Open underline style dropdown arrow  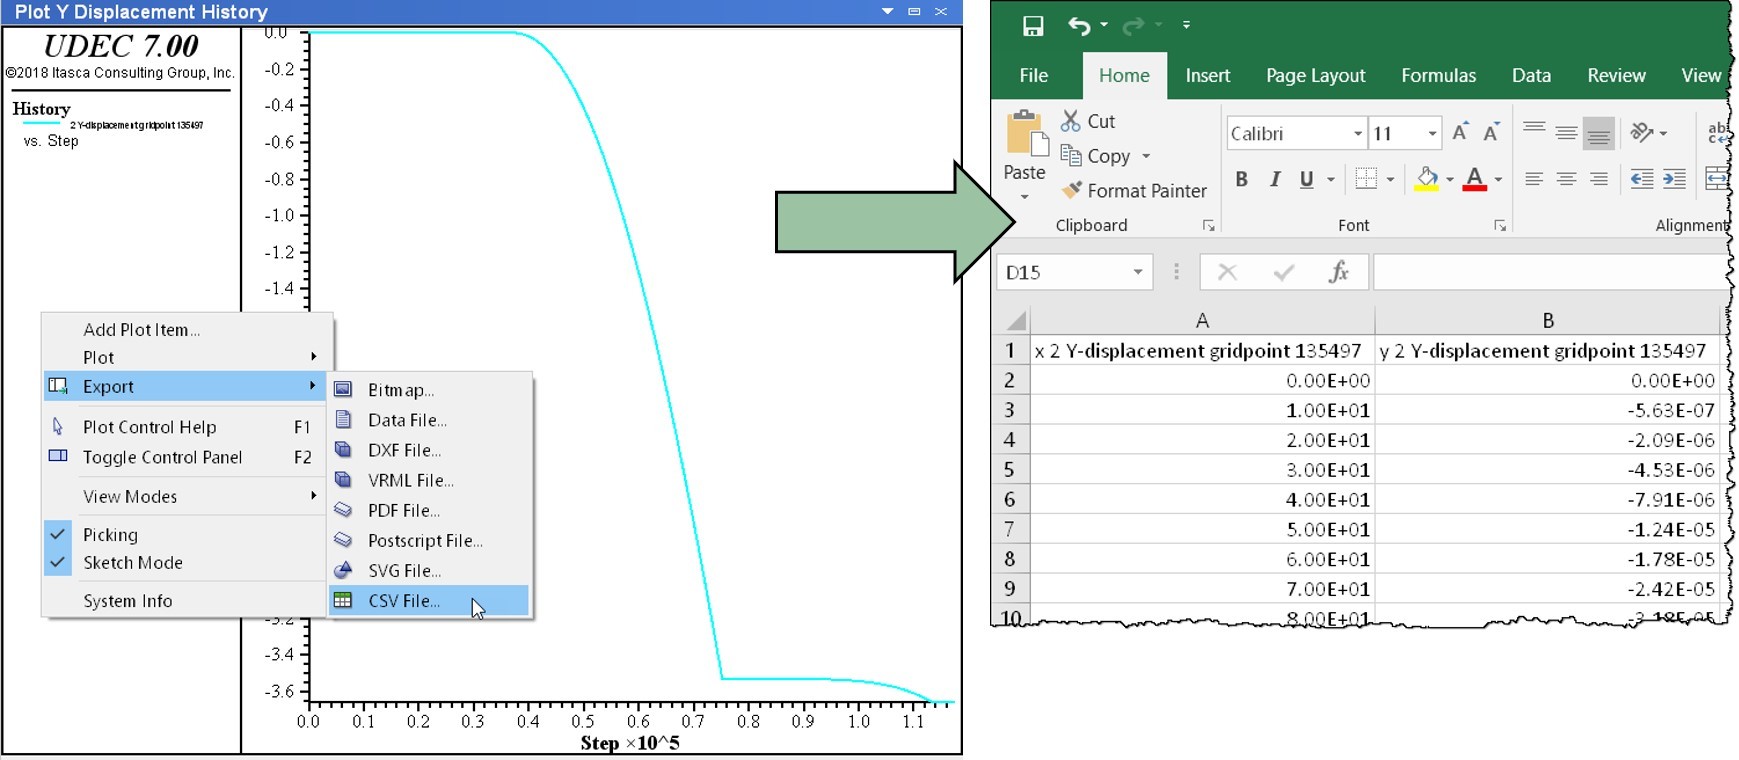pyautogui.click(x=1331, y=180)
